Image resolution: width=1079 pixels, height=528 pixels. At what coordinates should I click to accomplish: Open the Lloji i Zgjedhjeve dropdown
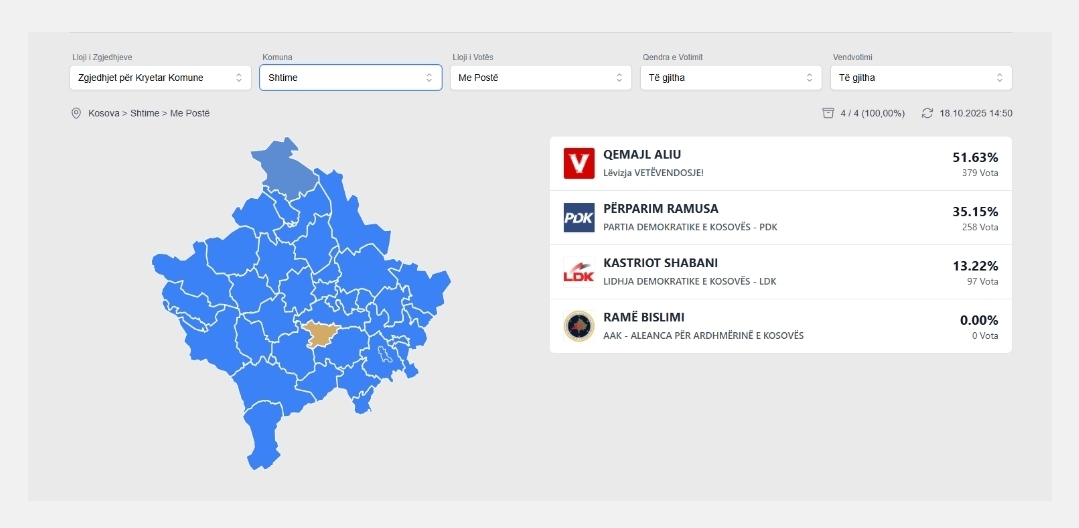coord(160,77)
